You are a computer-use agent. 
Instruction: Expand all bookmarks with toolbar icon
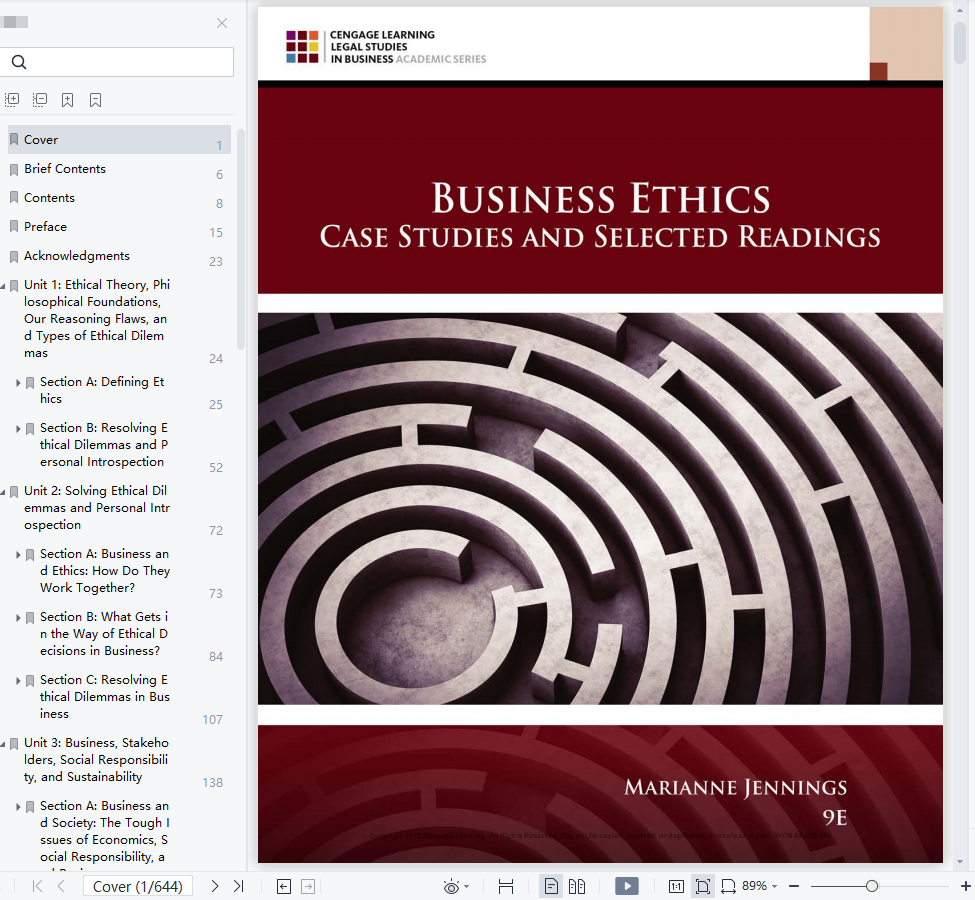[12, 100]
